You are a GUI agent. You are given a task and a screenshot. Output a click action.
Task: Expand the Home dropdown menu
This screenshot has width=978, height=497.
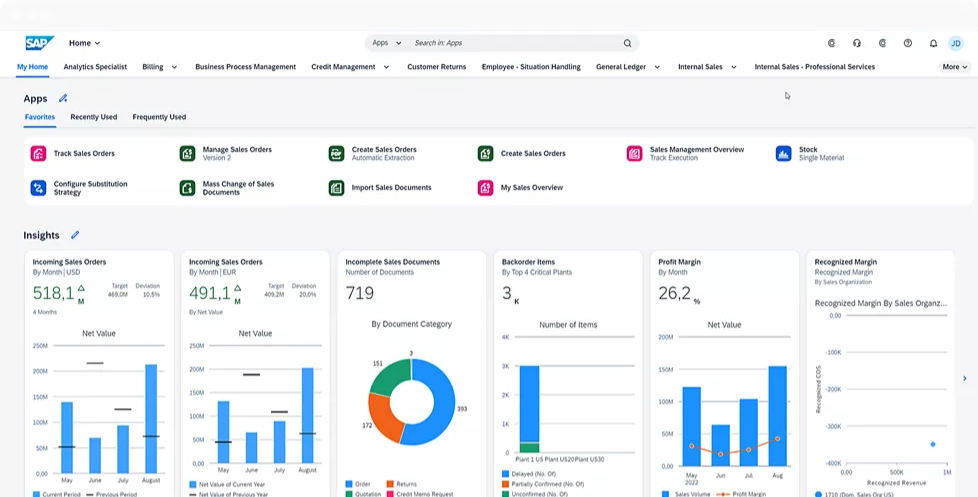pos(84,43)
